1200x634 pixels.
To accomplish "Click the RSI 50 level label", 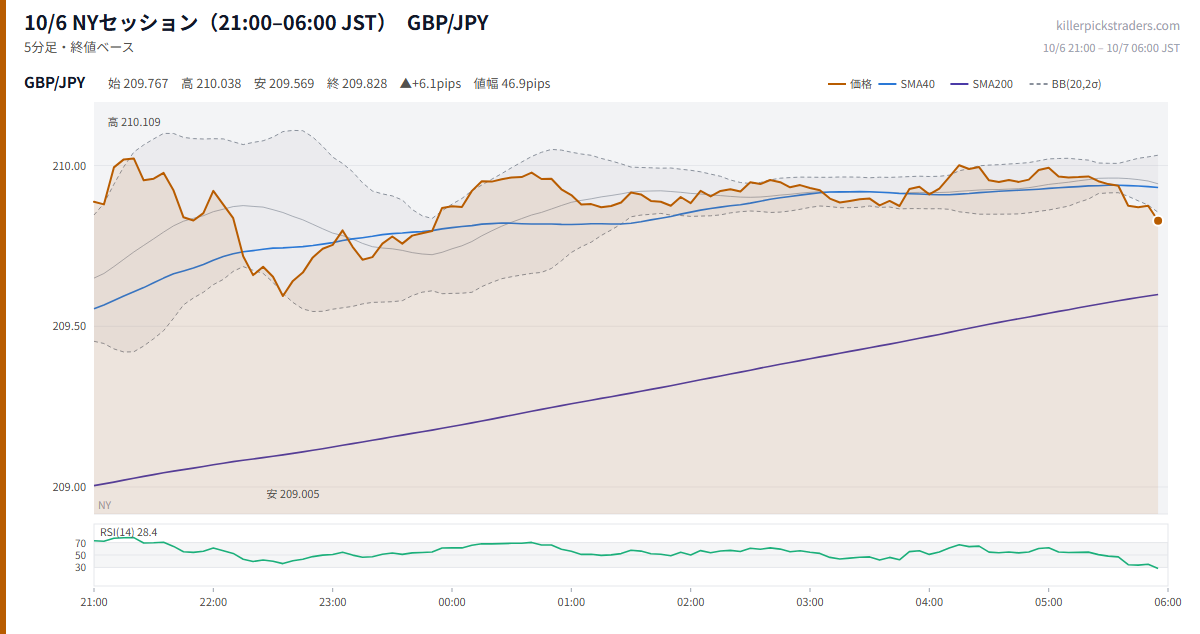I will (80, 555).
